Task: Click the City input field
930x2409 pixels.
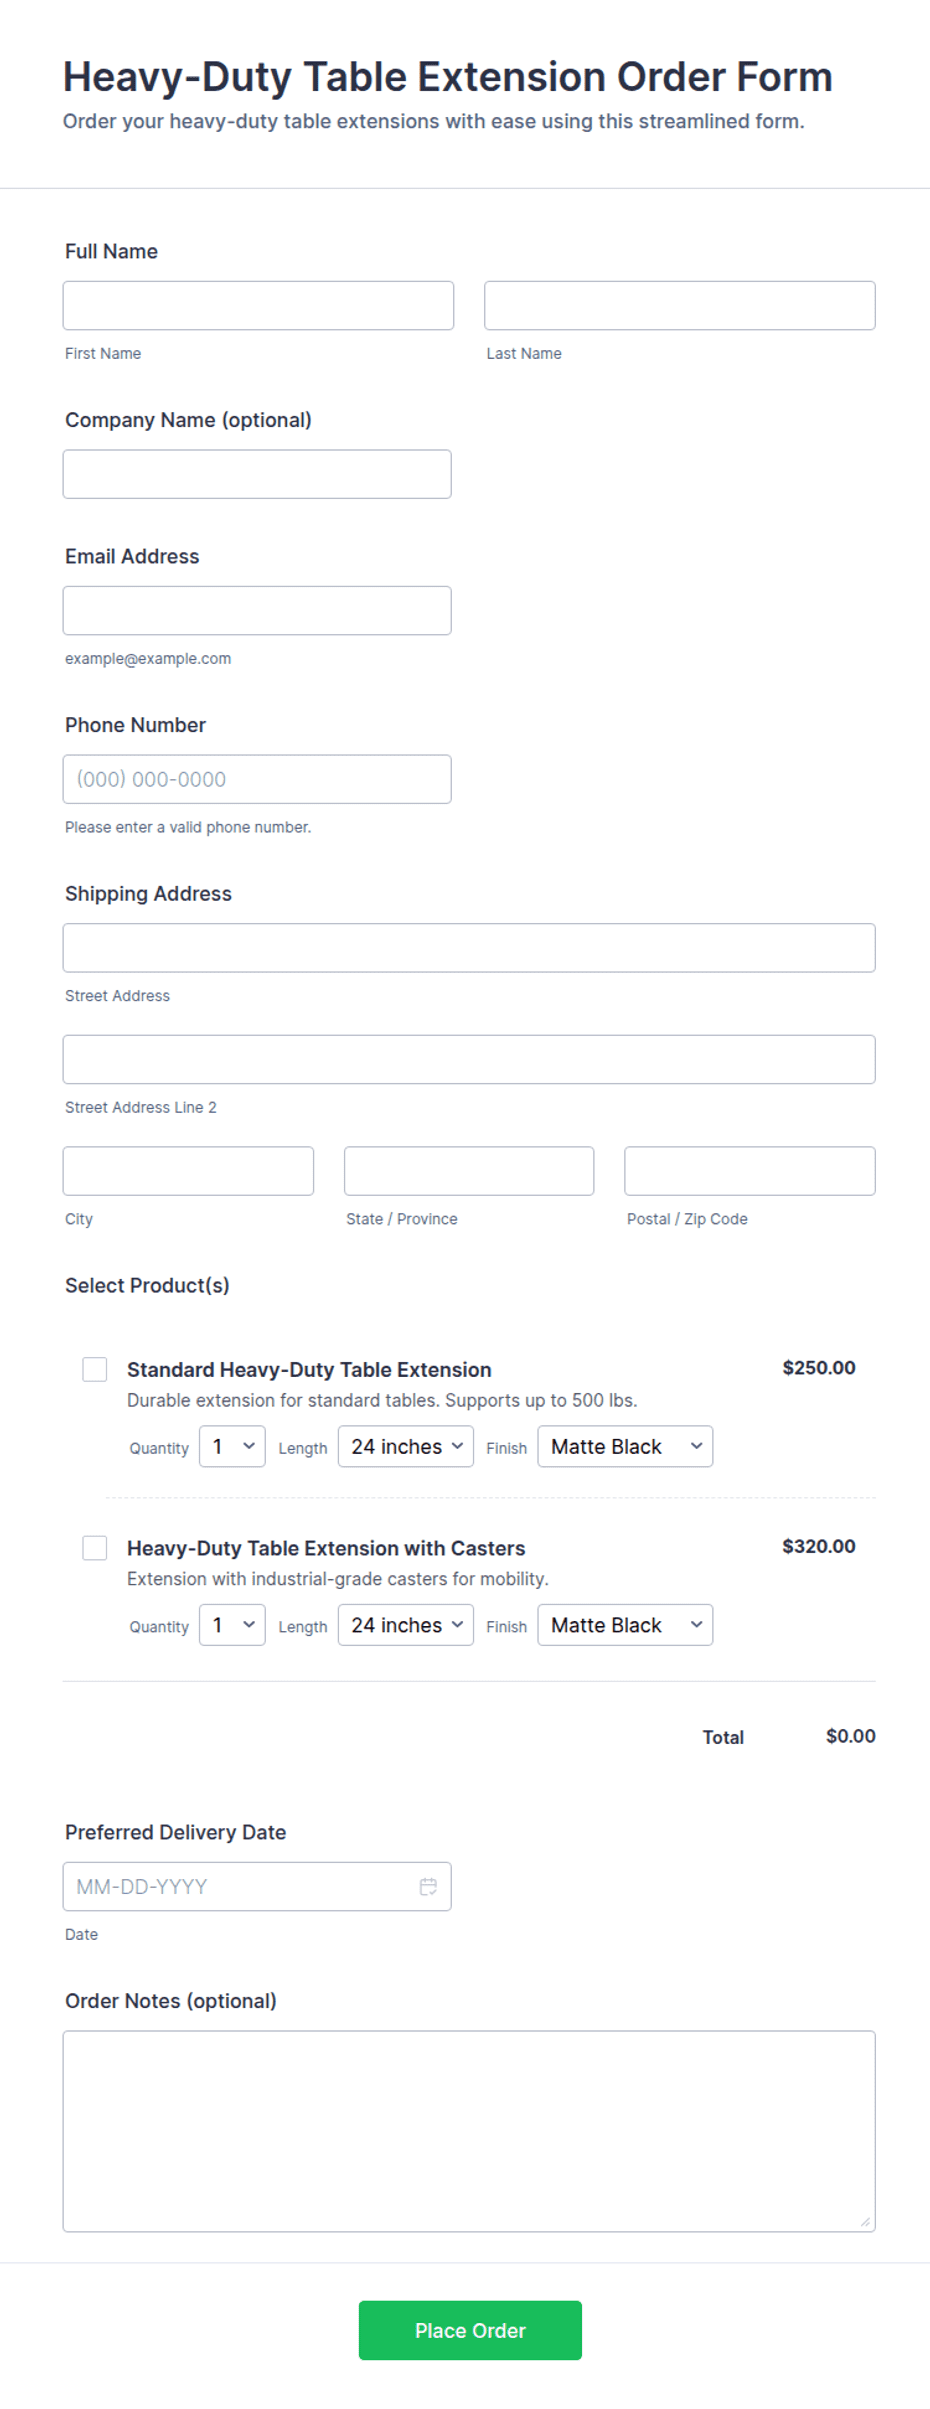Action: point(188,1171)
